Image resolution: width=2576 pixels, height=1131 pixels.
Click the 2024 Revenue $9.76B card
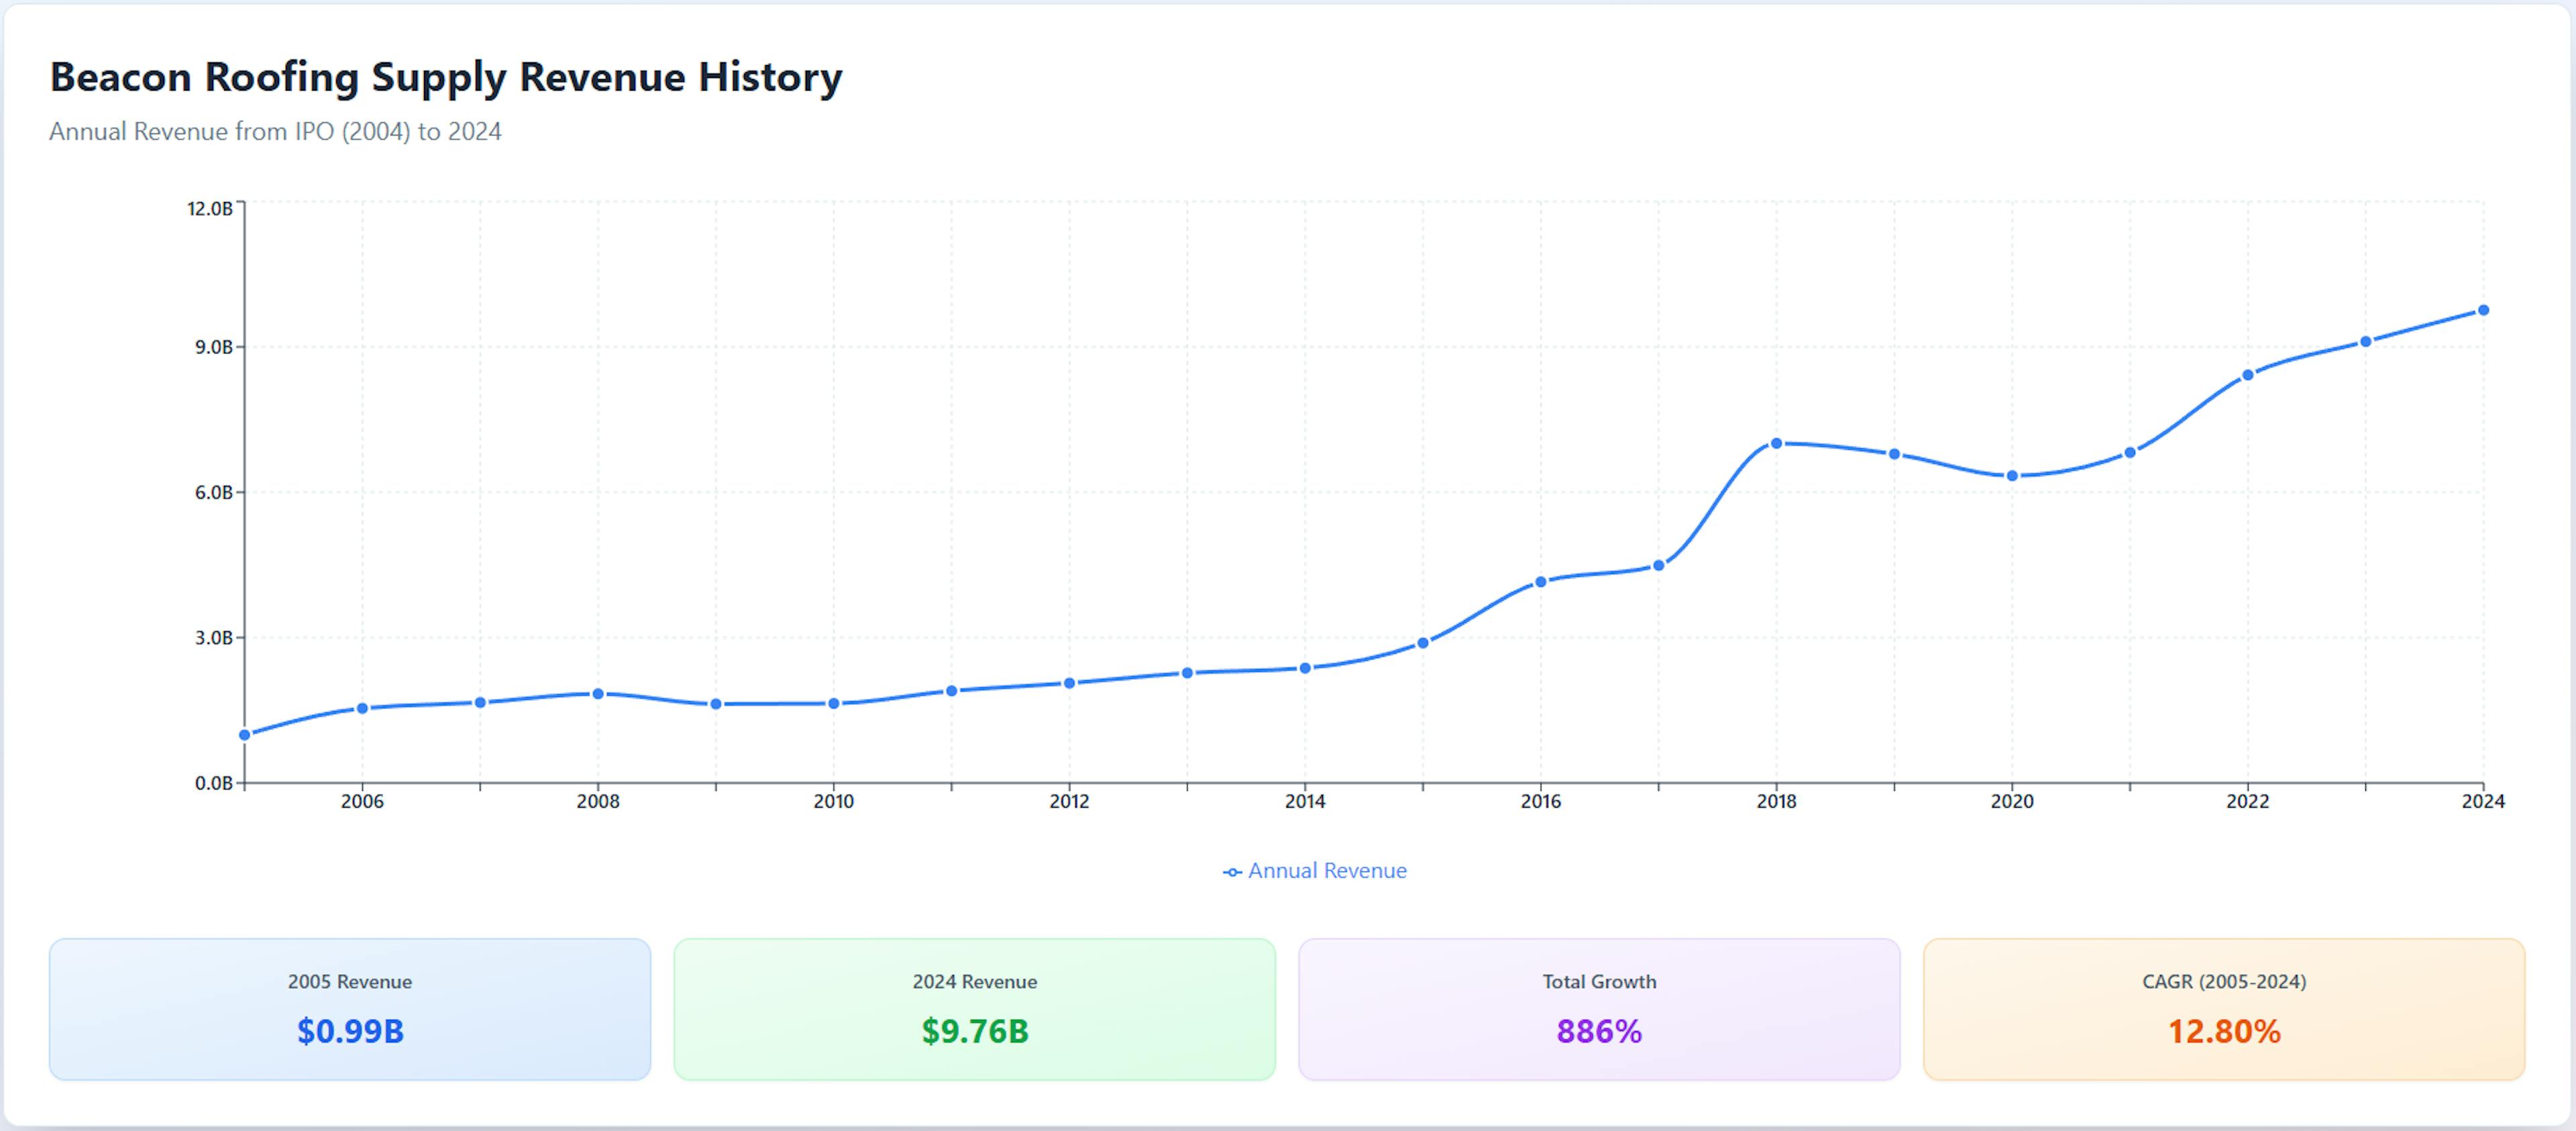(x=974, y=1008)
